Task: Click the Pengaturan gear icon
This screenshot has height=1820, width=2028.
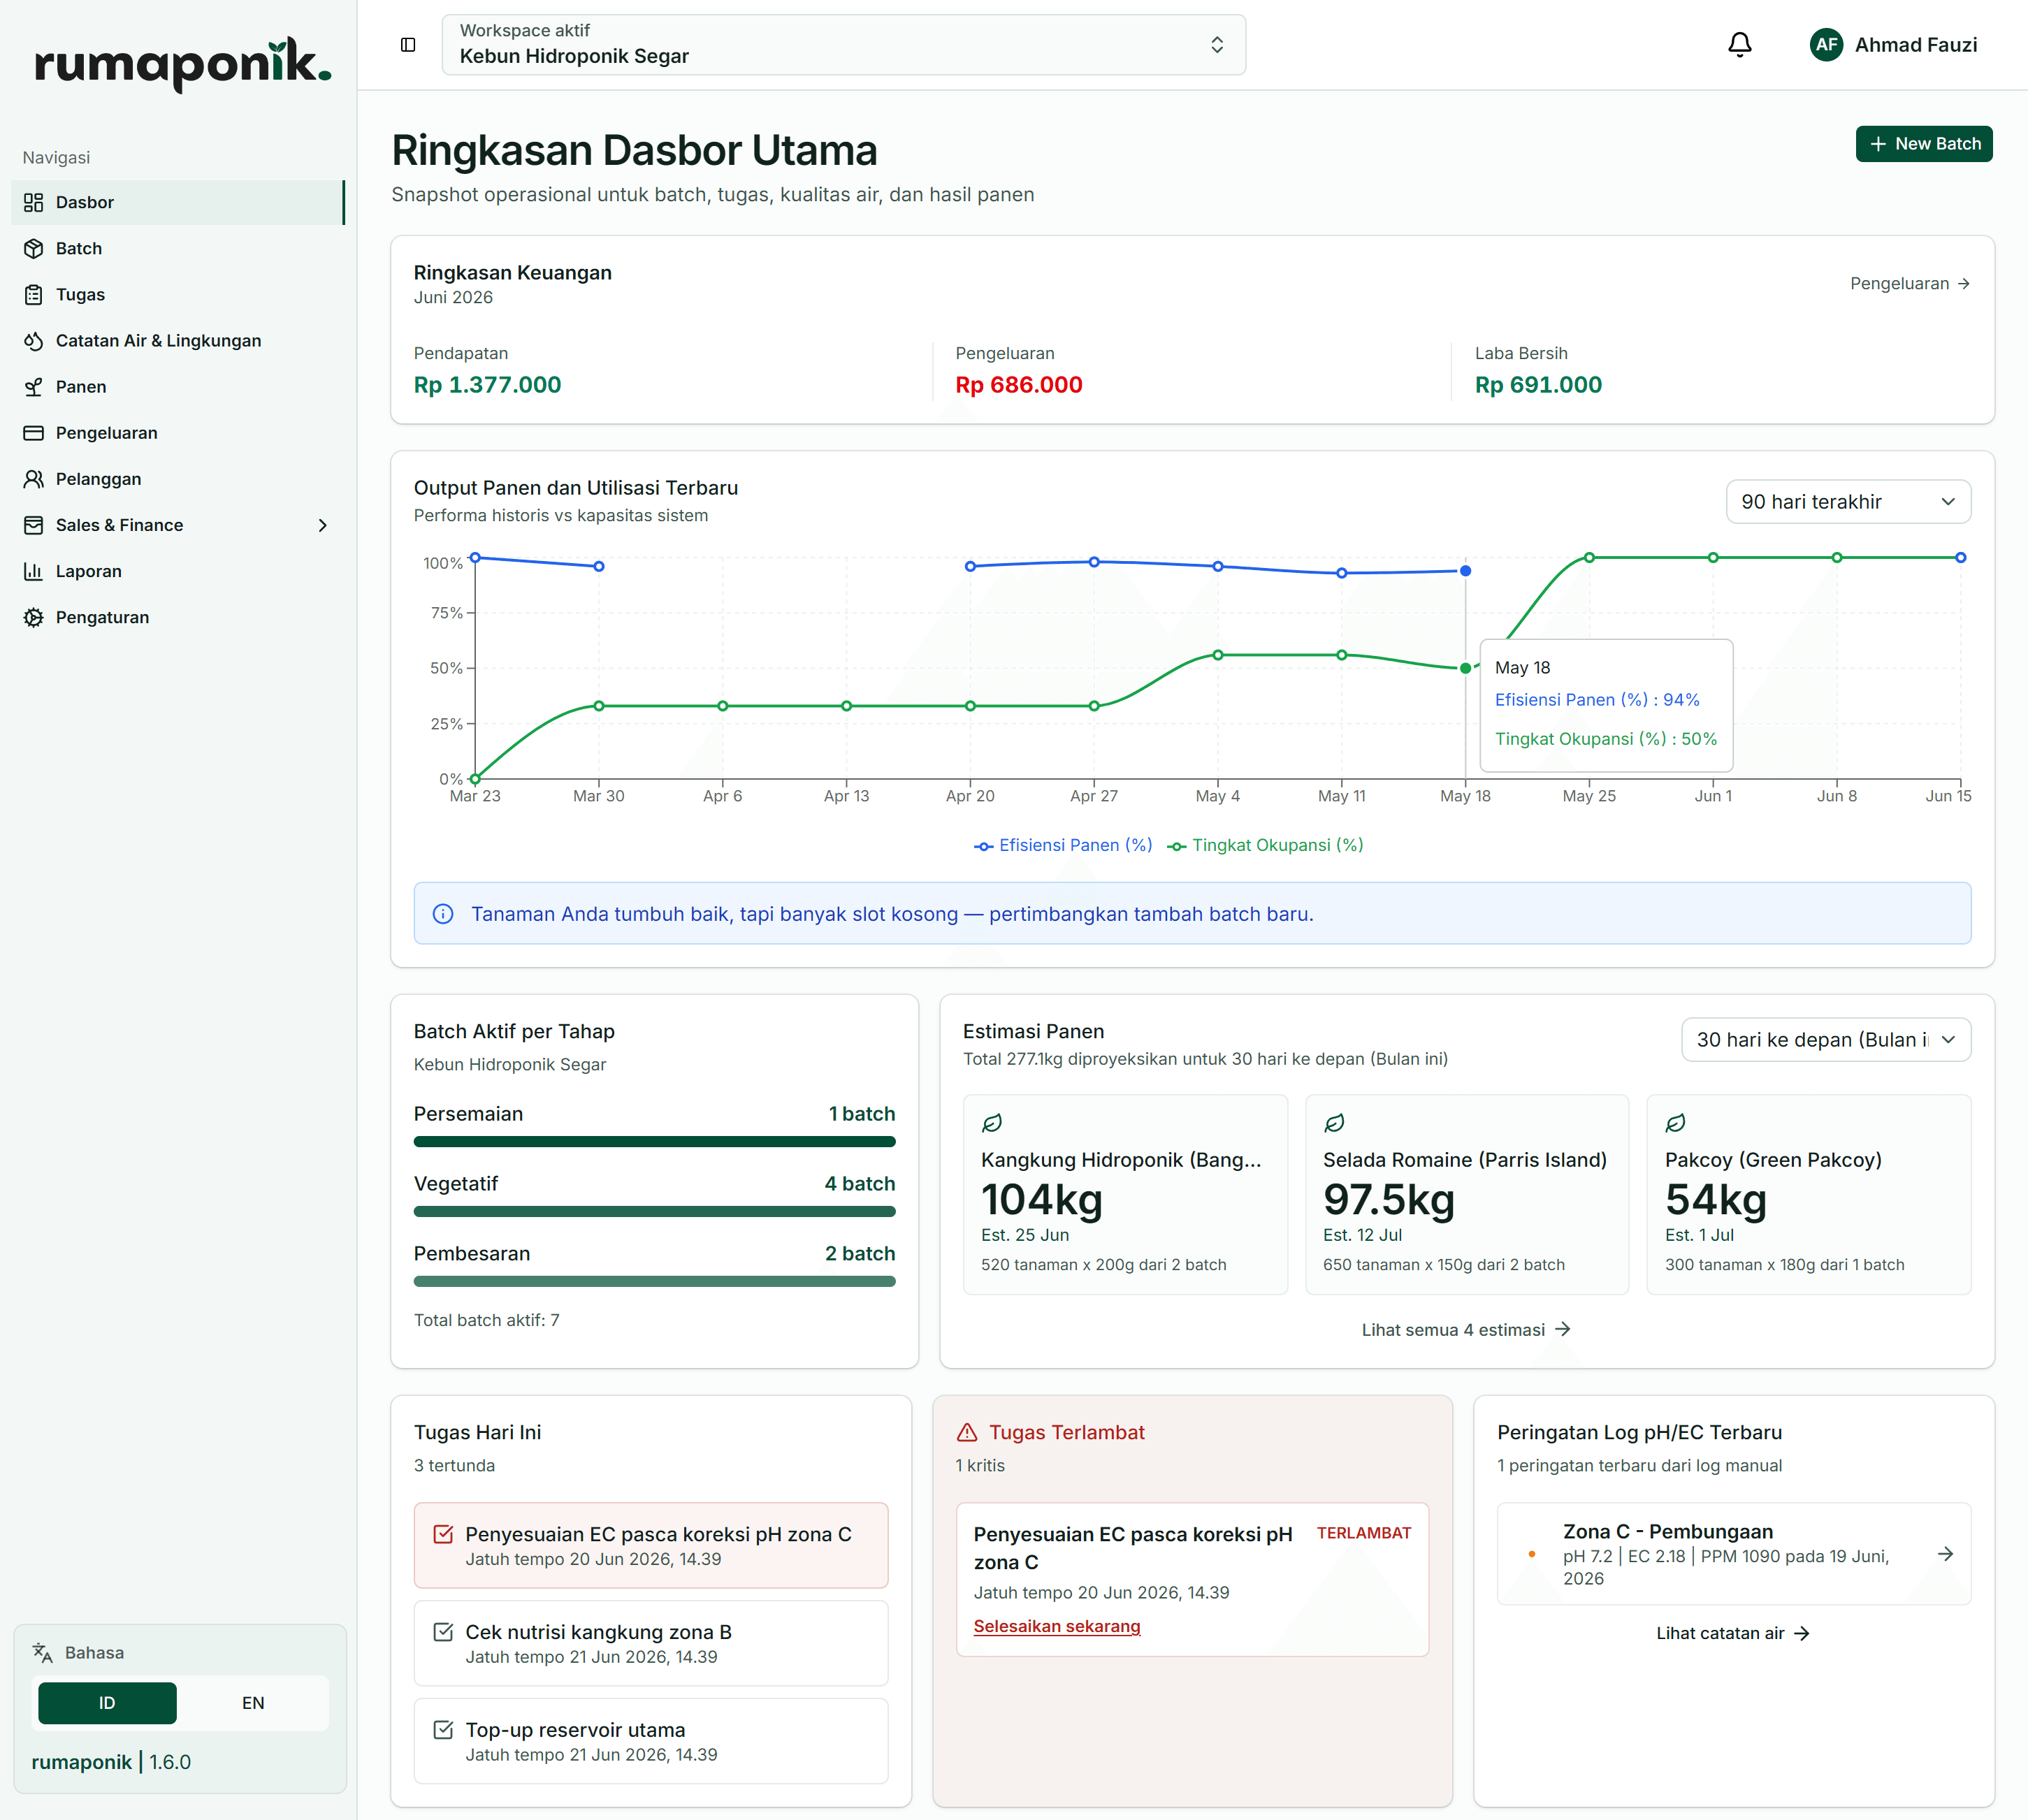Action: point(34,617)
